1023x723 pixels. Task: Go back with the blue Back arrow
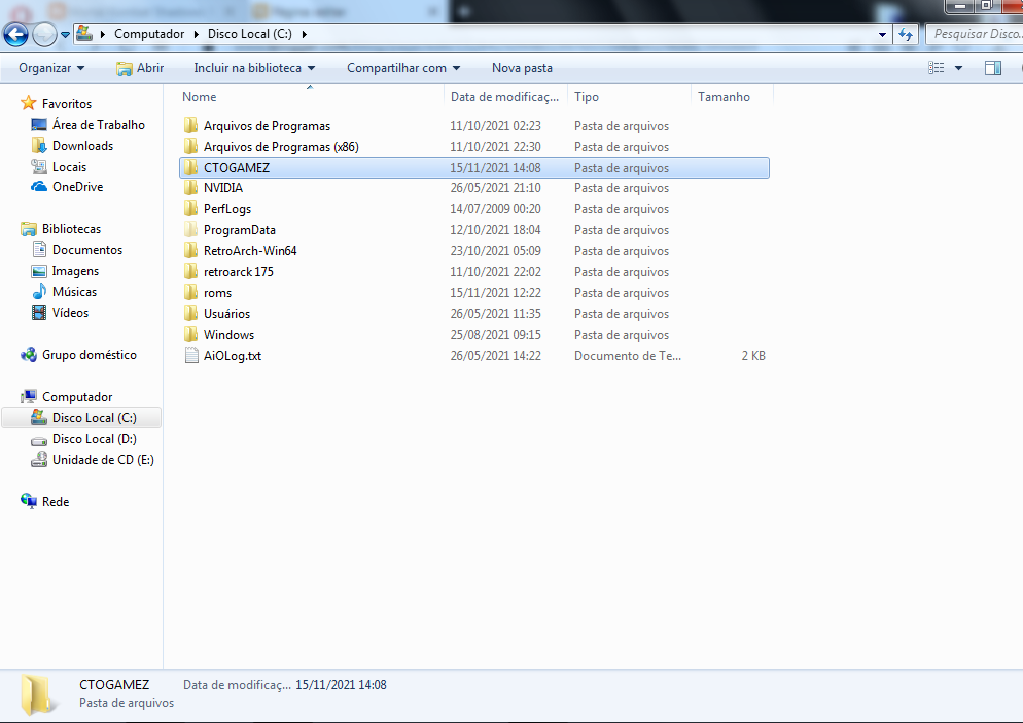(16, 34)
